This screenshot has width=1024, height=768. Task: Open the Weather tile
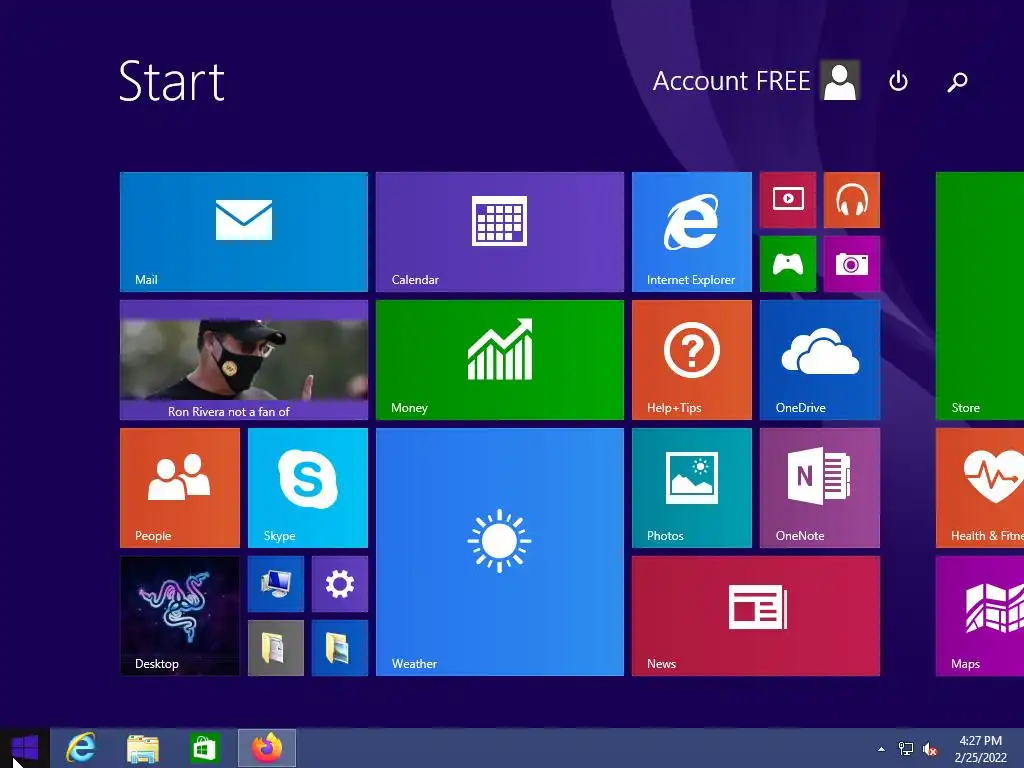[500, 552]
